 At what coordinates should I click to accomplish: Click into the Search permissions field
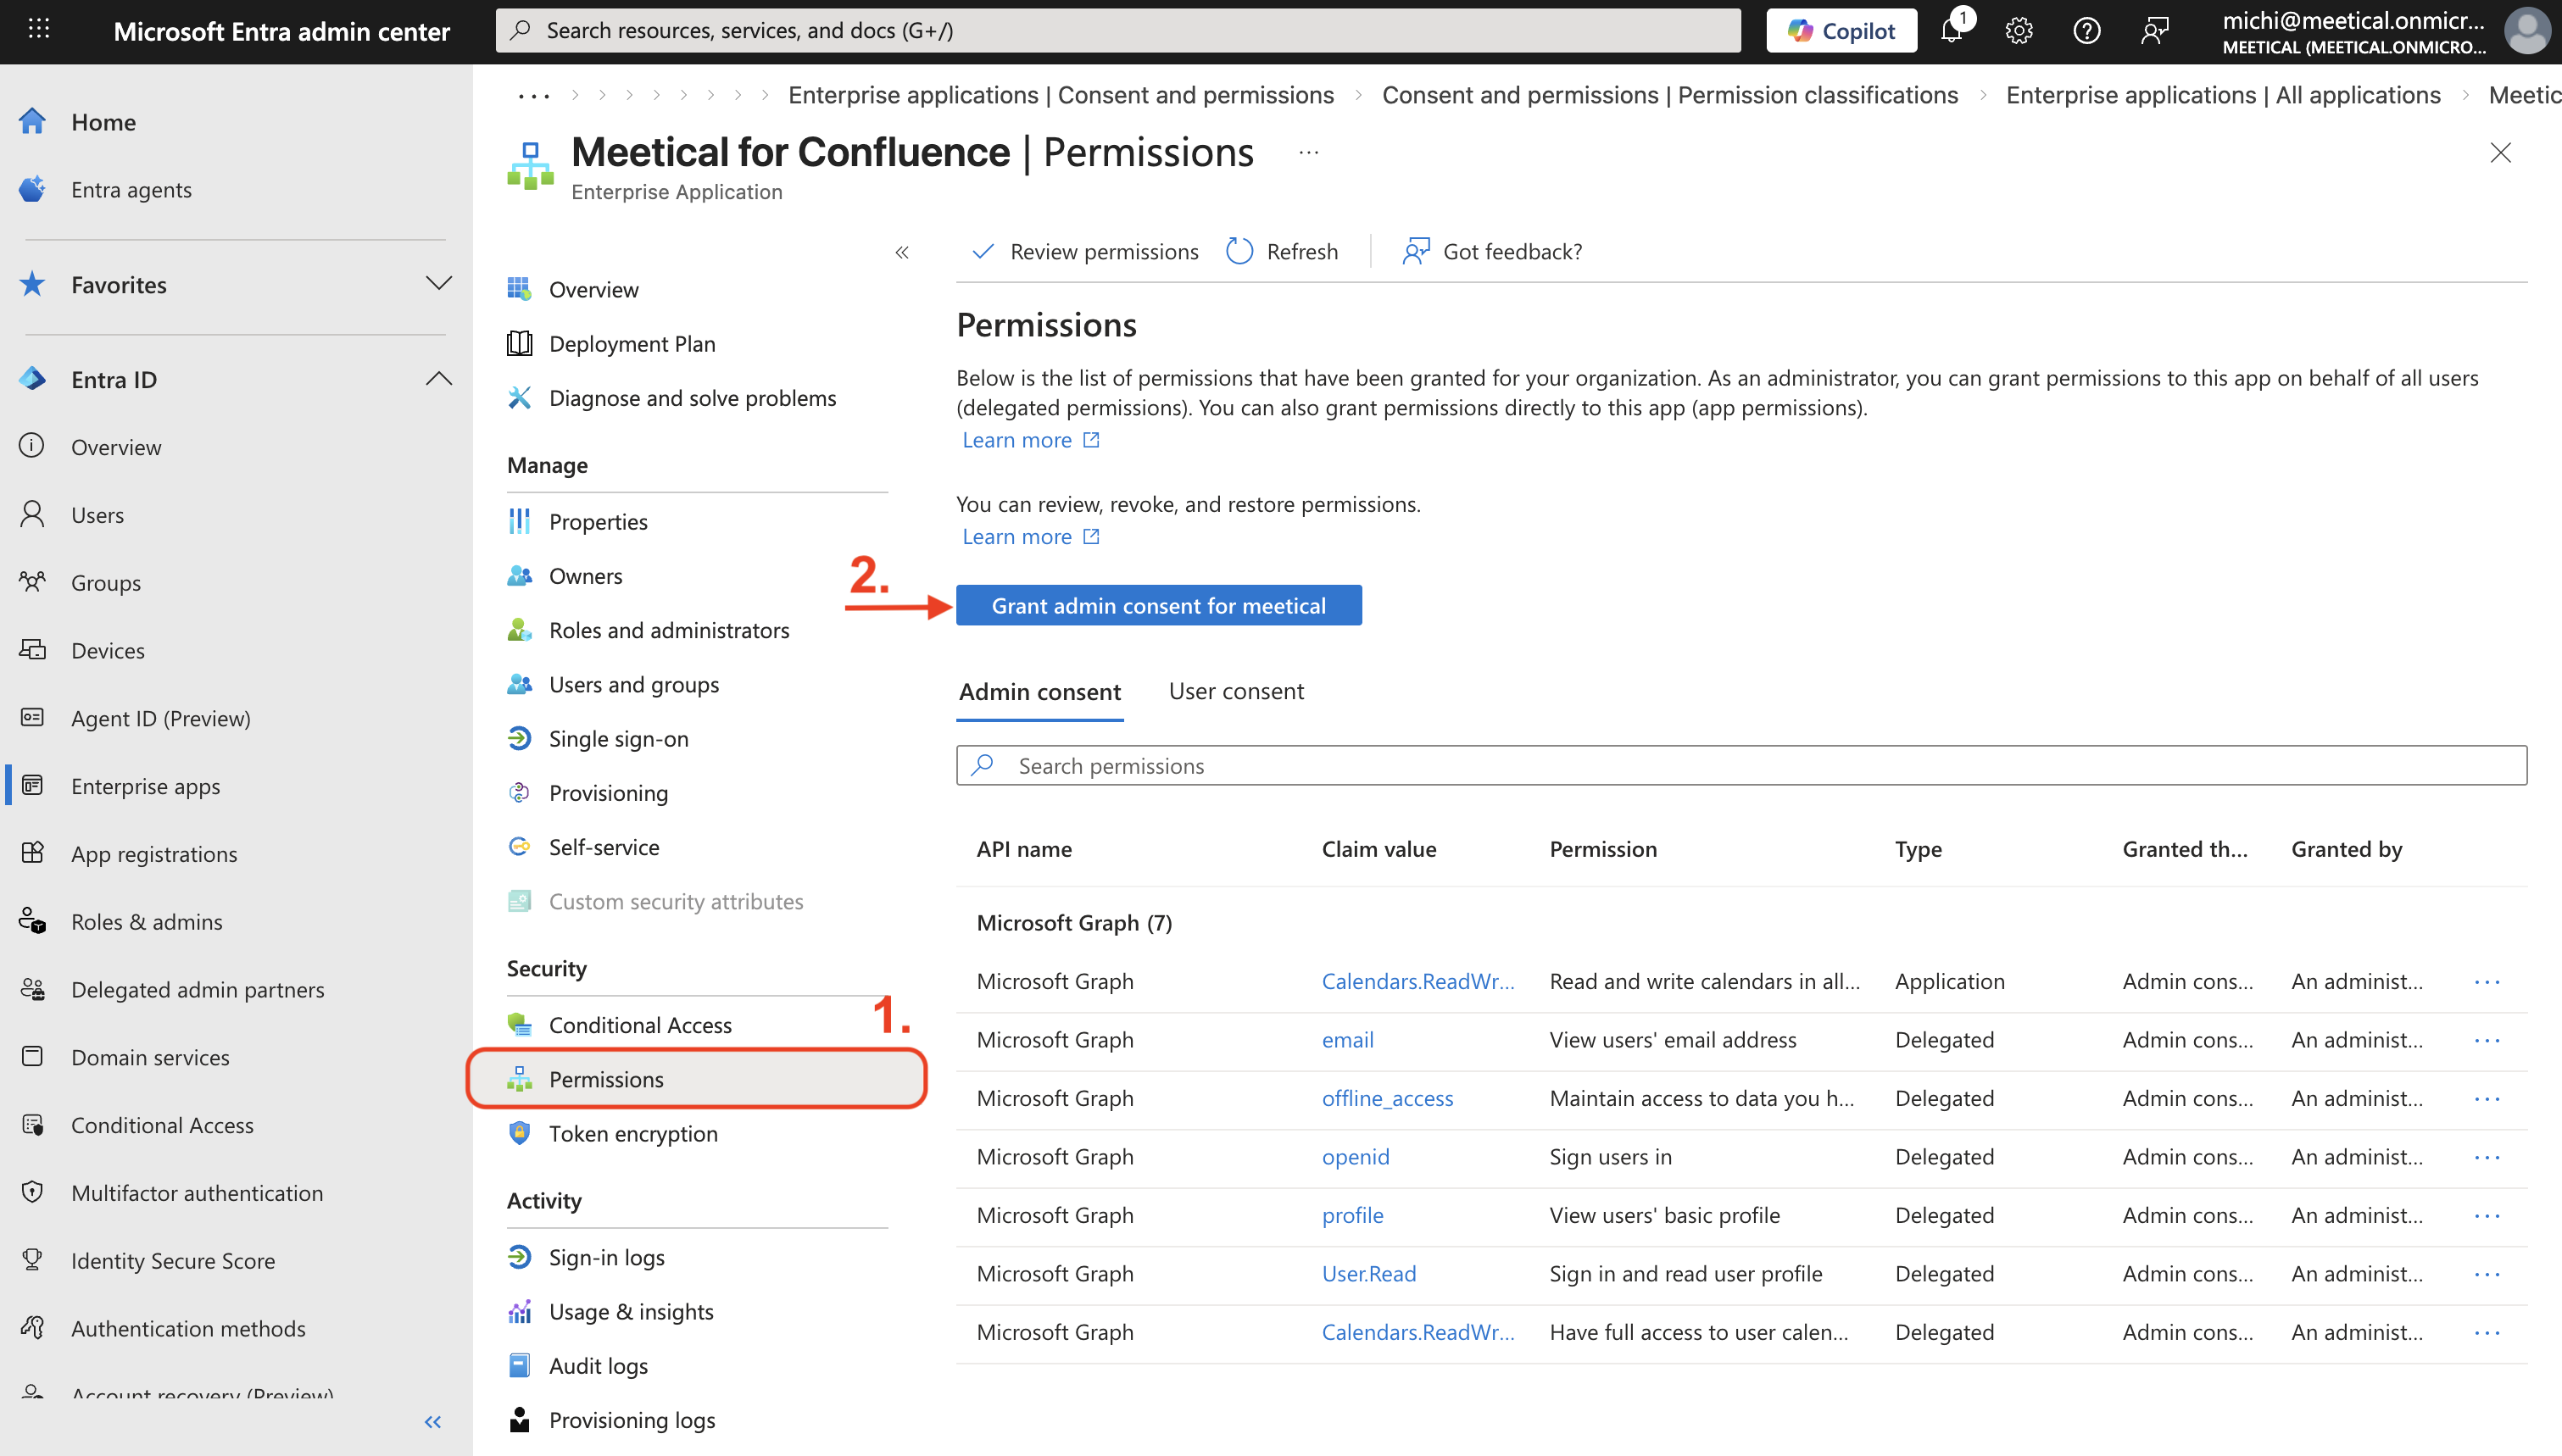click(1740, 765)
